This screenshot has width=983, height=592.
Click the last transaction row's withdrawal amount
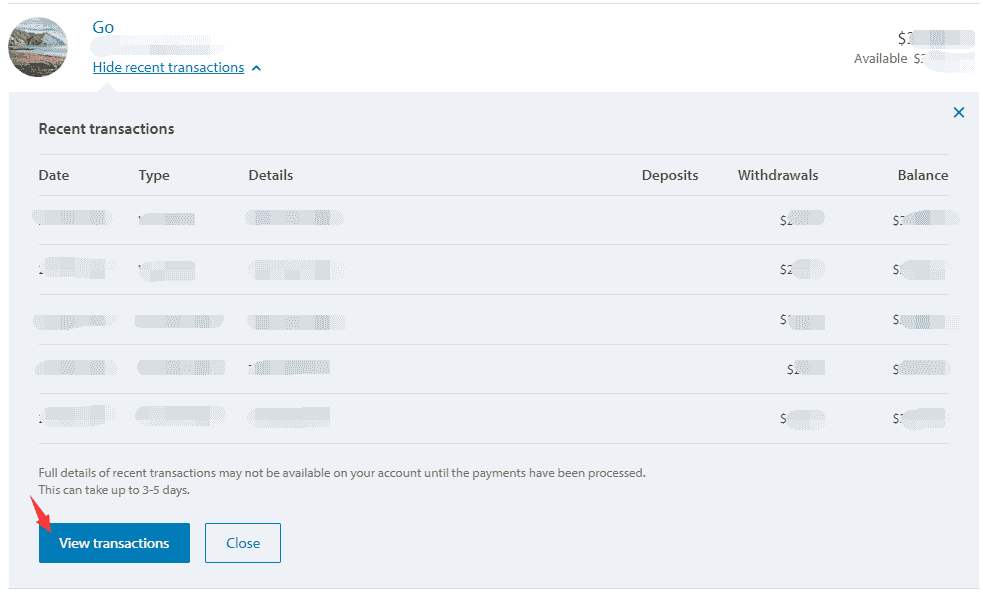pyautogui.click(x=802, y=418)
